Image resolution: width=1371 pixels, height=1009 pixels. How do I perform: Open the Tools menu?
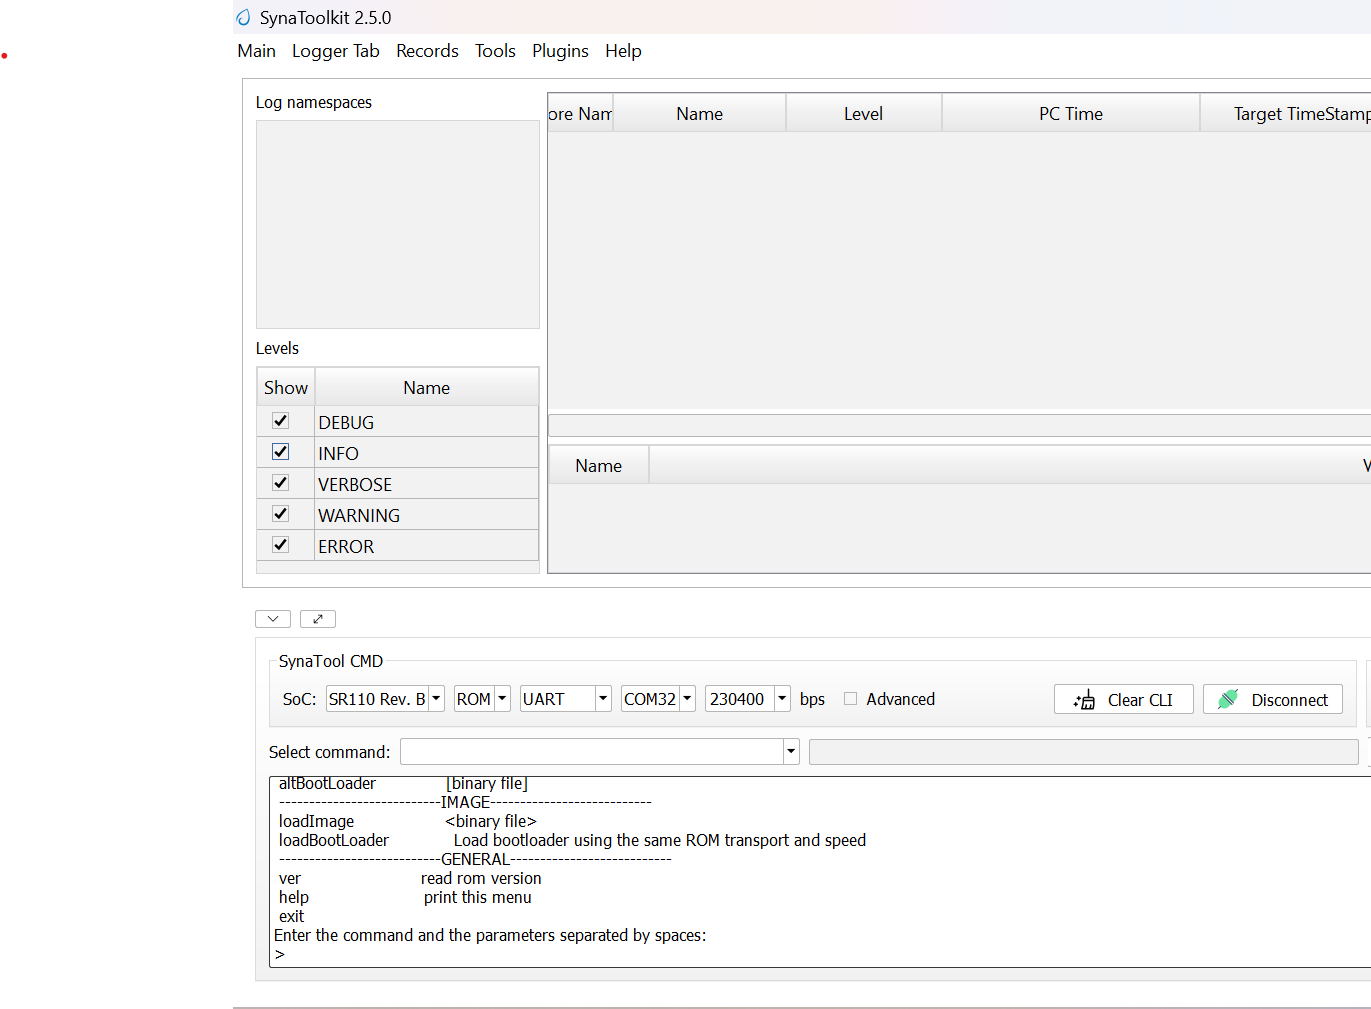pos(495,51)
